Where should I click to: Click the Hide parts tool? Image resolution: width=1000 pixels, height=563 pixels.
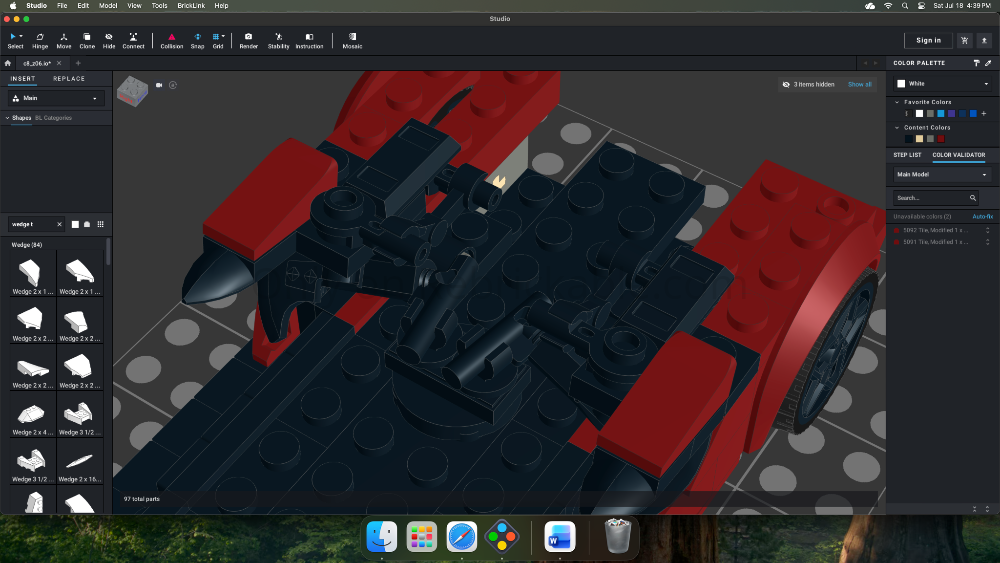click(x=109, y=41)
